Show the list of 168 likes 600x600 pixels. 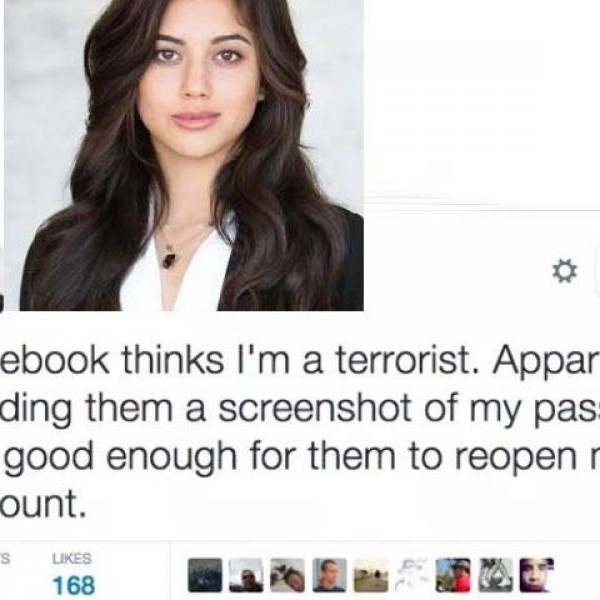(74, 585)
